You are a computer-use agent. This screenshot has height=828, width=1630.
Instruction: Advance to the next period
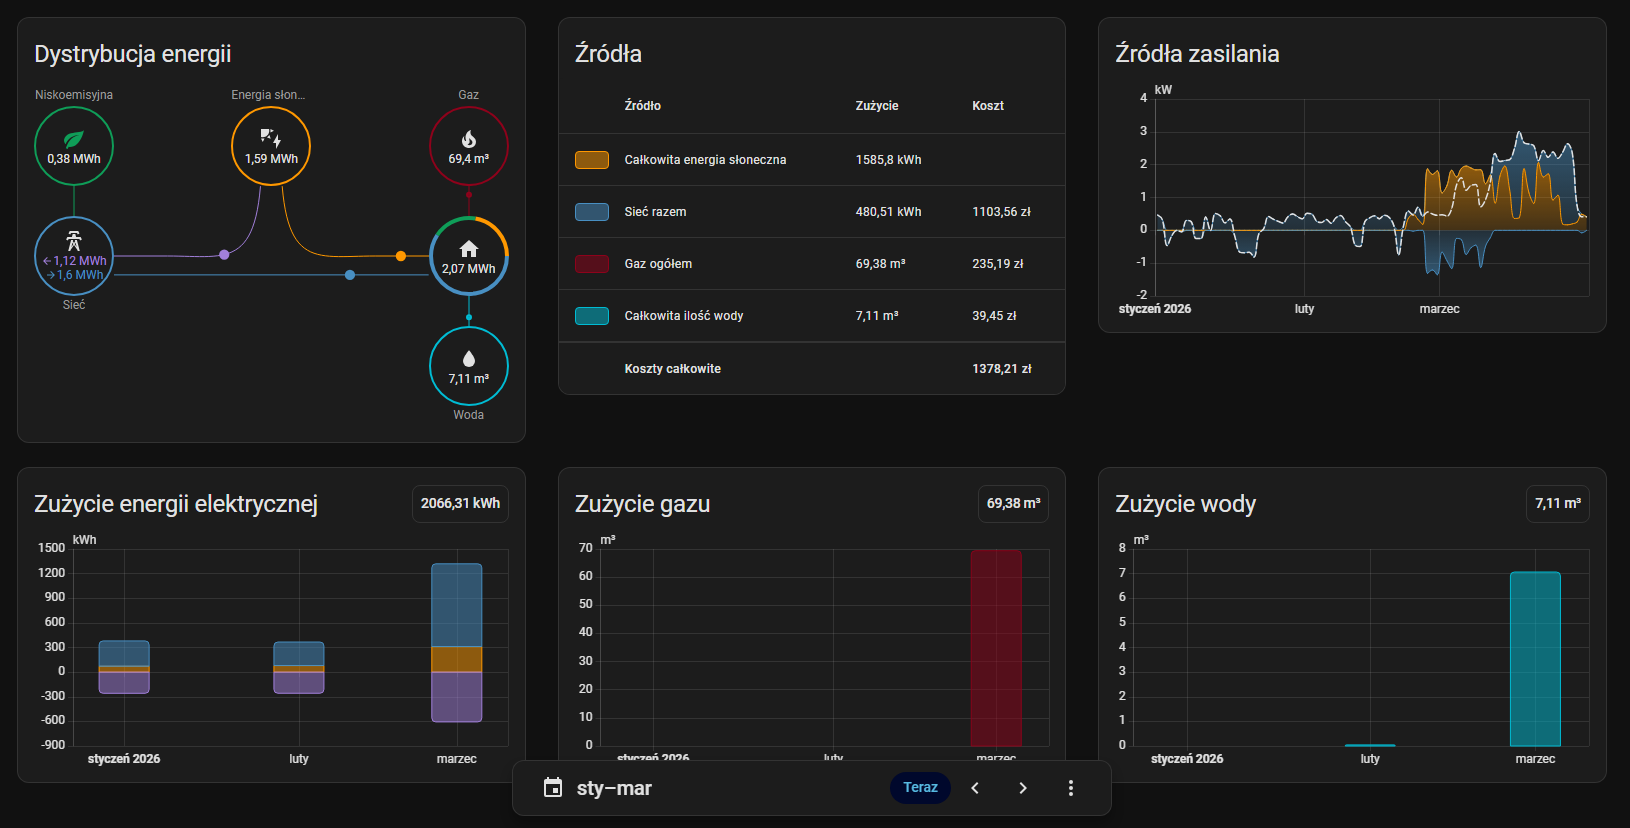point(1022,788)
